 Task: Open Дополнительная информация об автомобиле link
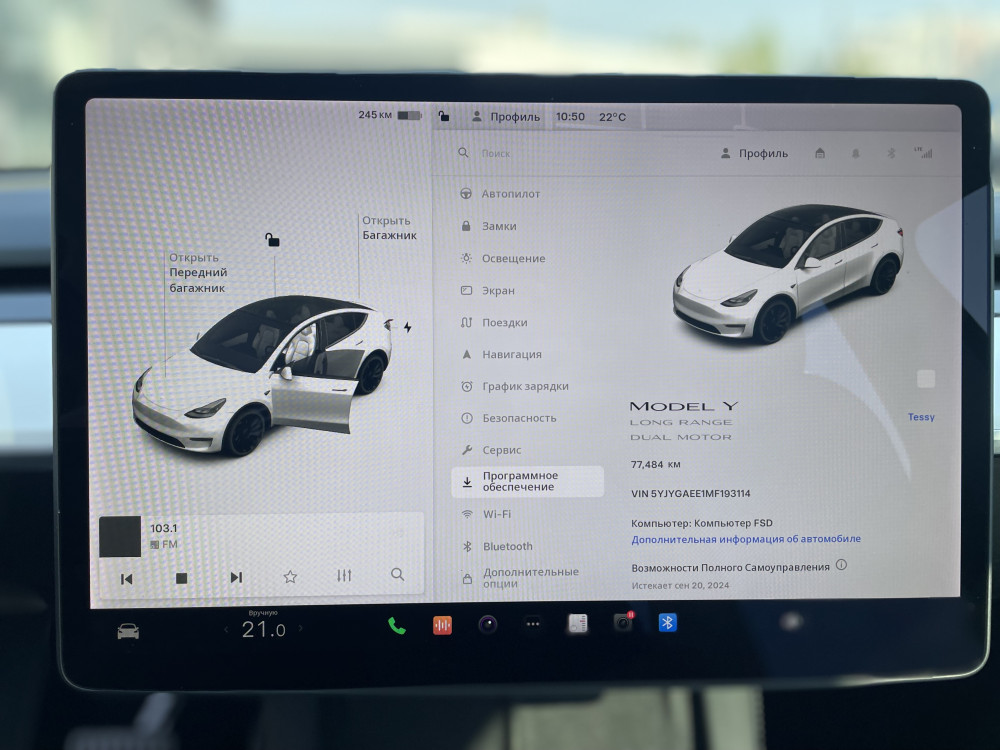(x=746, y=539)
